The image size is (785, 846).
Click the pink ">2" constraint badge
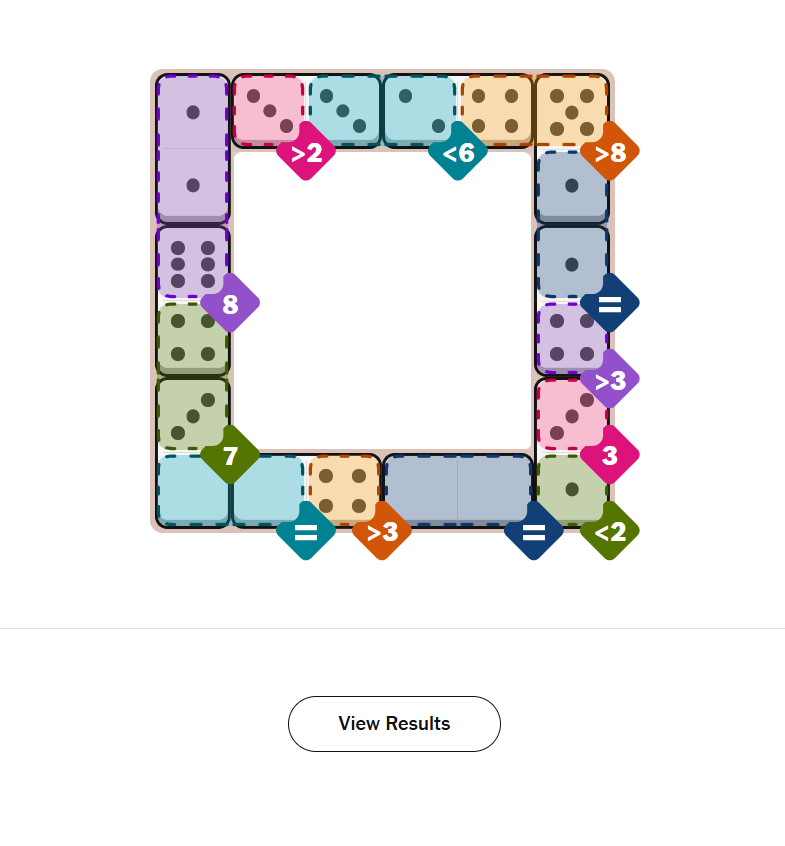[306, 152]
